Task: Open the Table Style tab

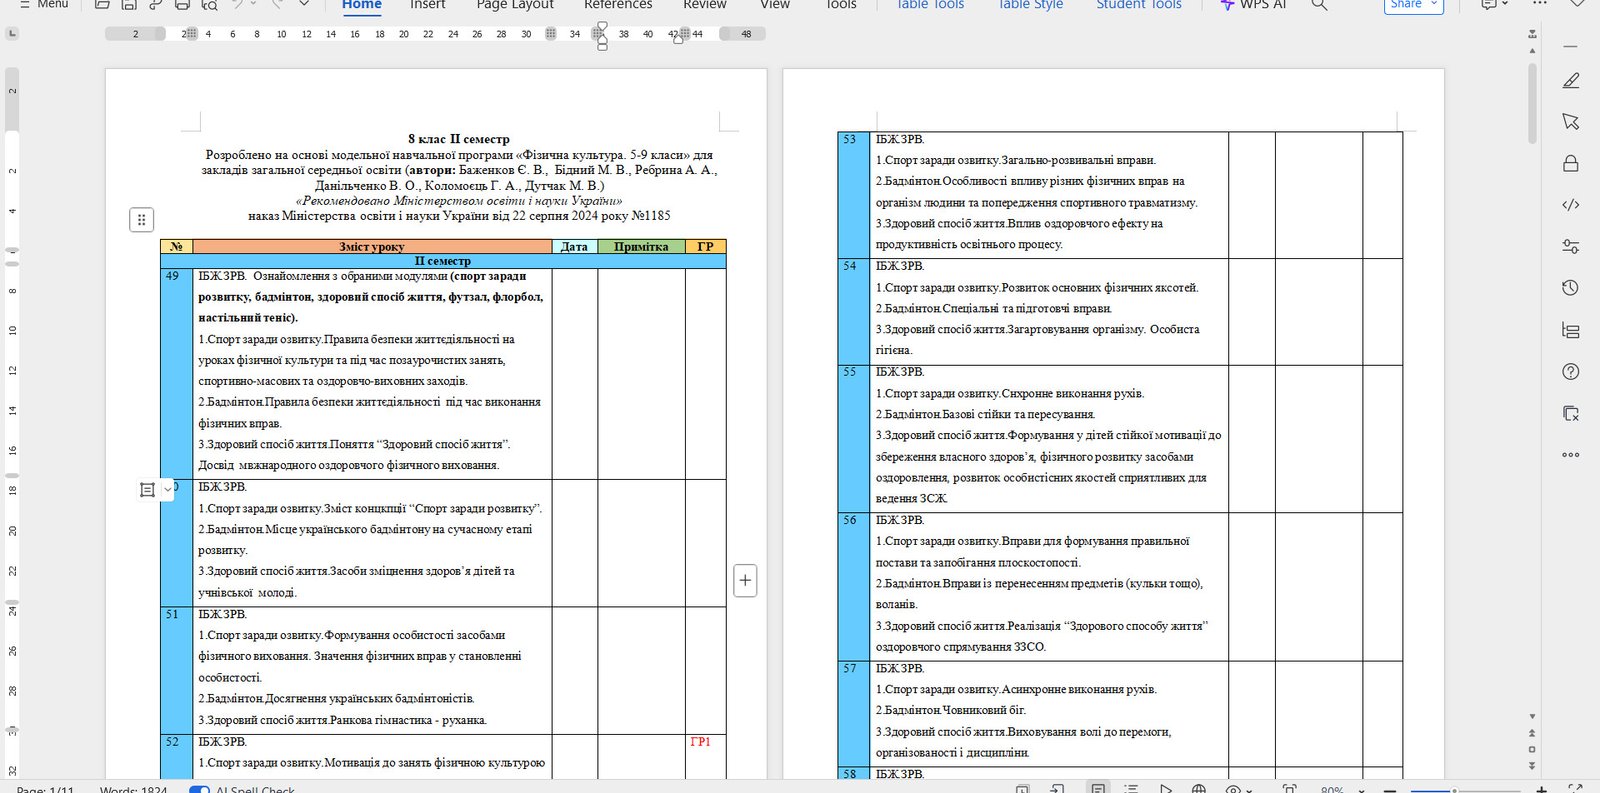Action: point(1030,5)
